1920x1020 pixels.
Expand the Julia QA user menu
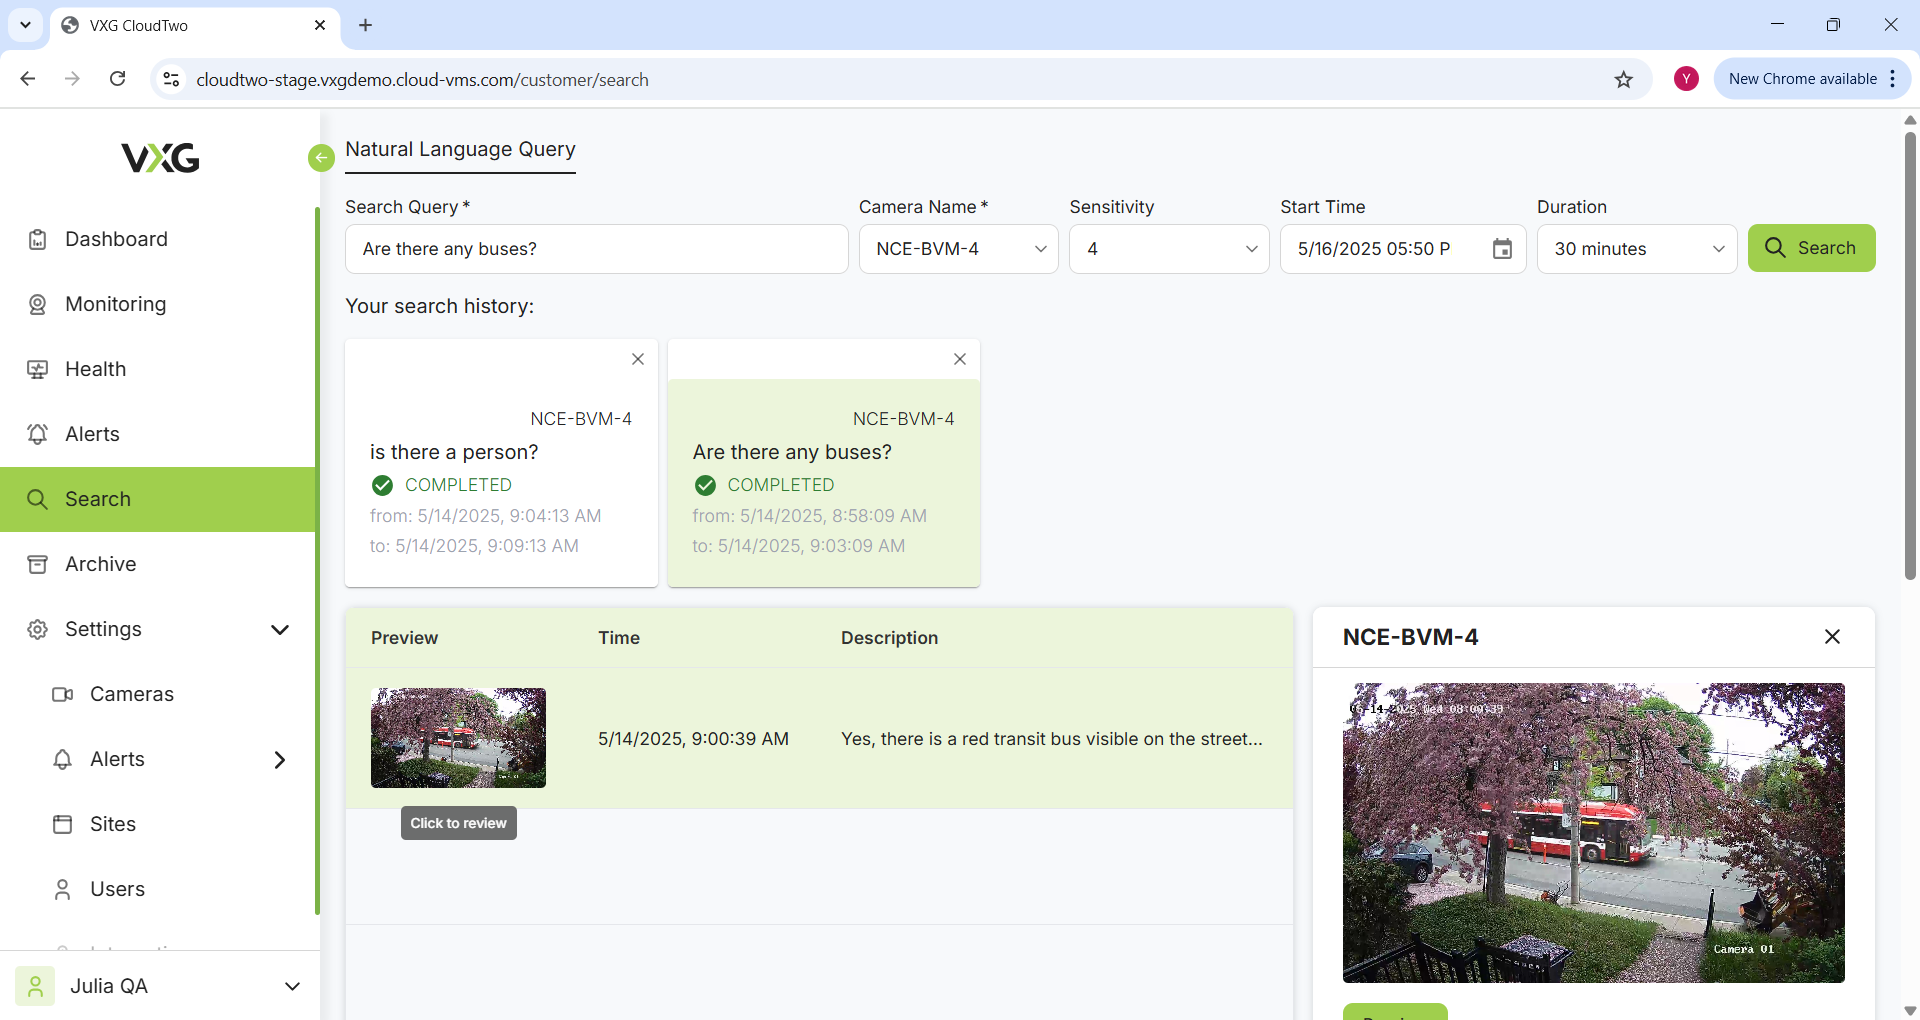point(292,986)
